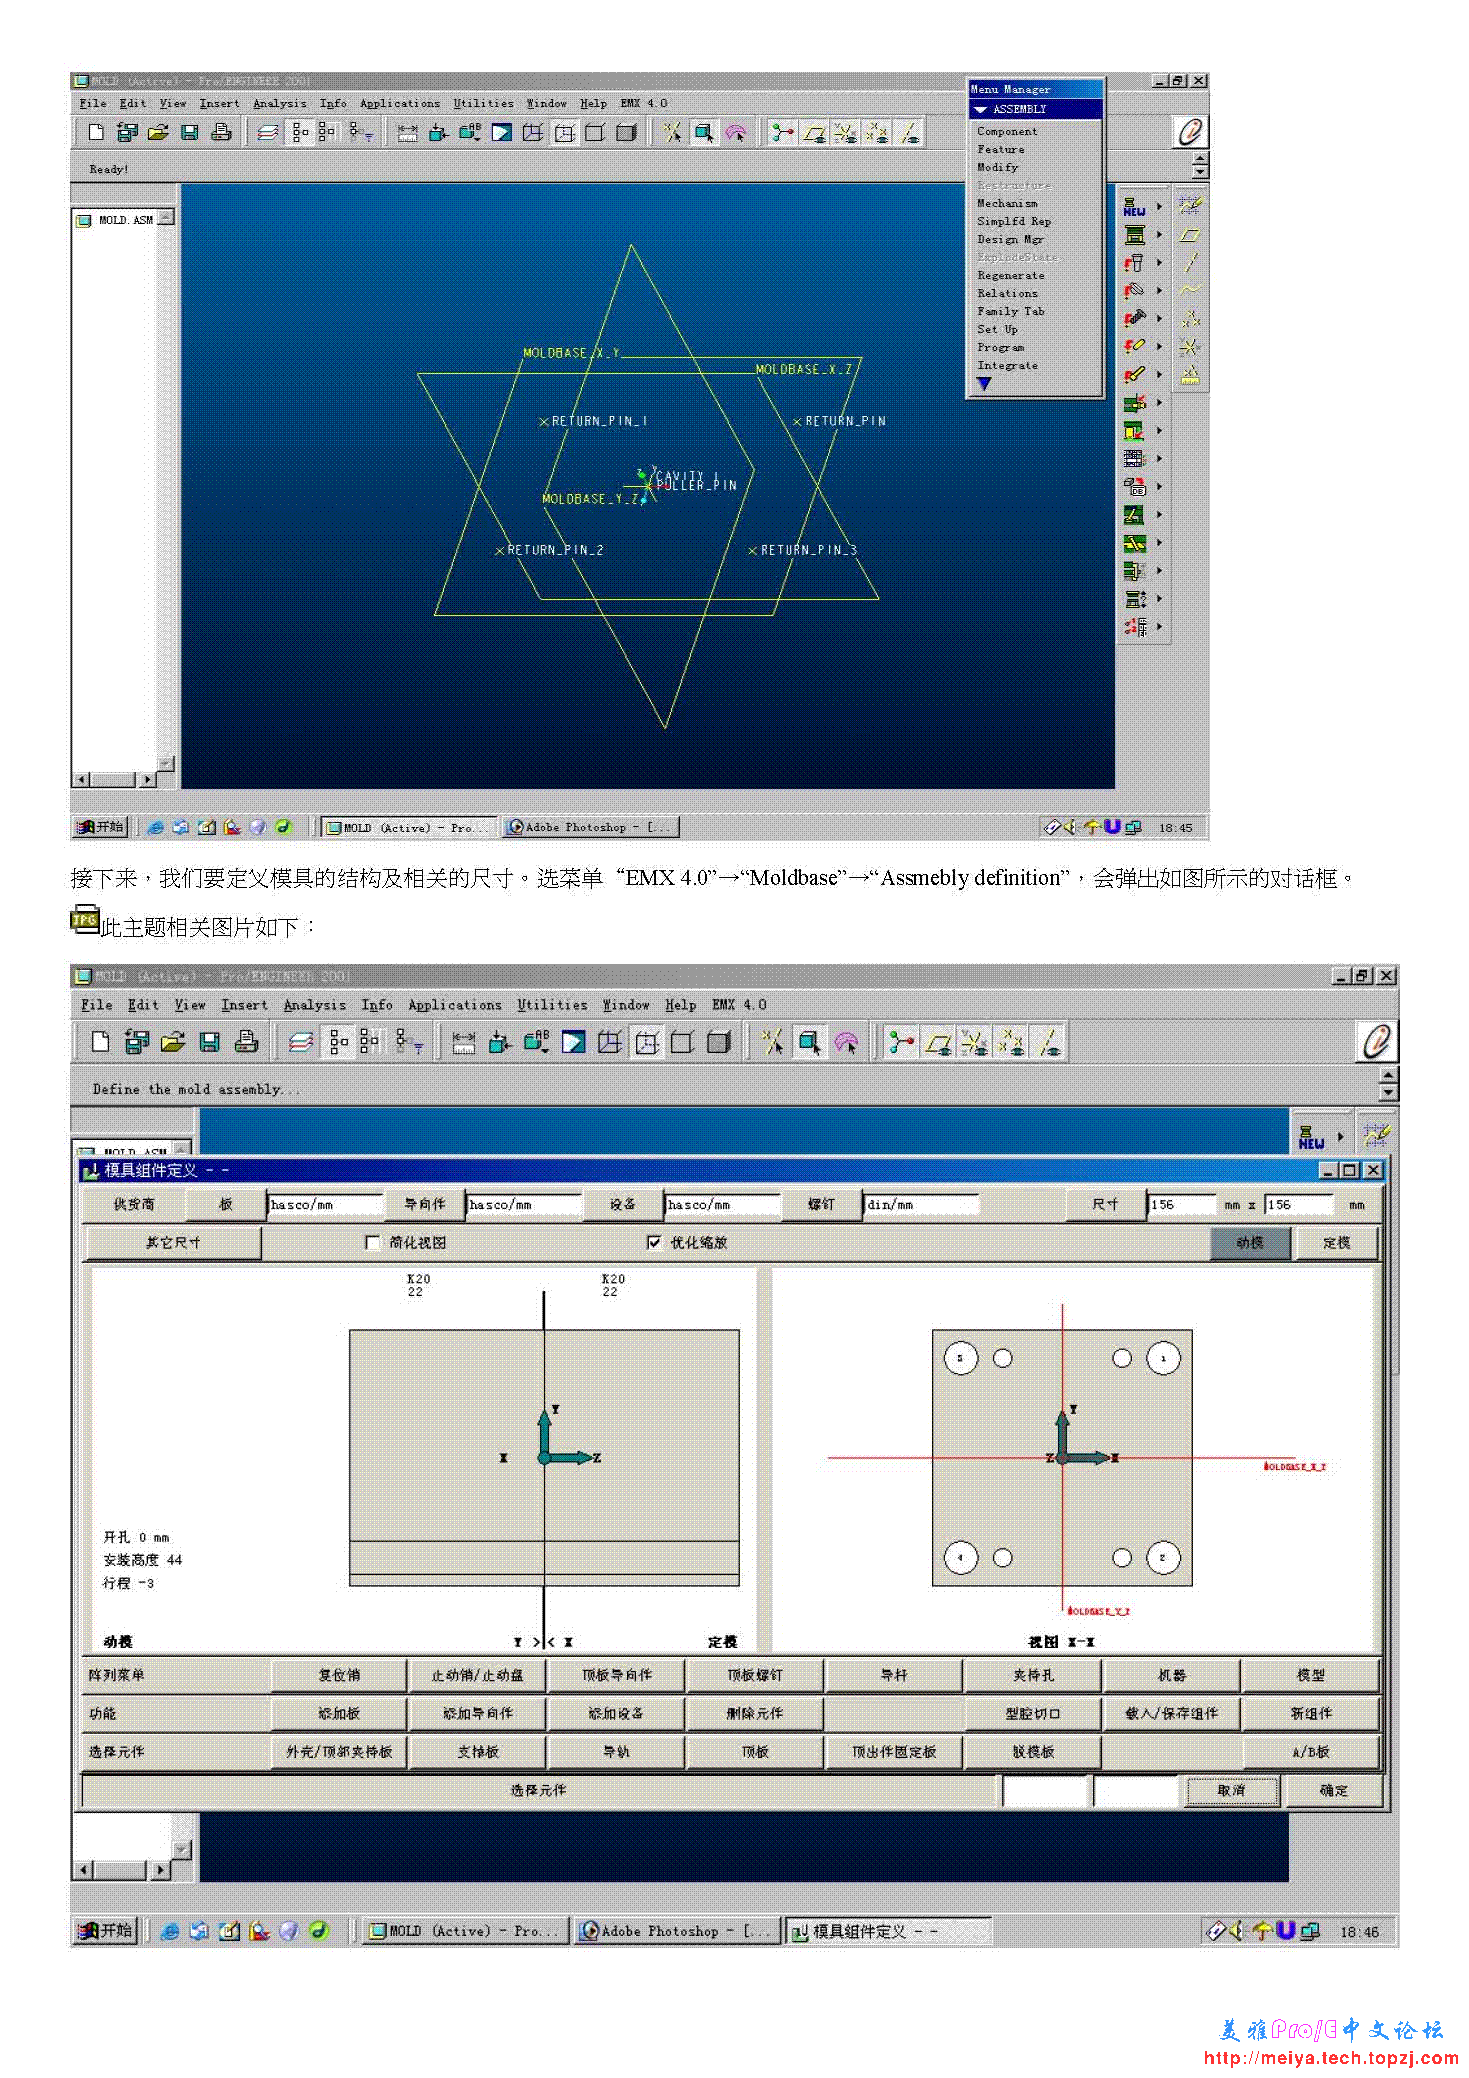Click Internet Explorer quick-launch icon on lower taskbar
This screenshot has width=1469, height=2078.
point(170,1931)
